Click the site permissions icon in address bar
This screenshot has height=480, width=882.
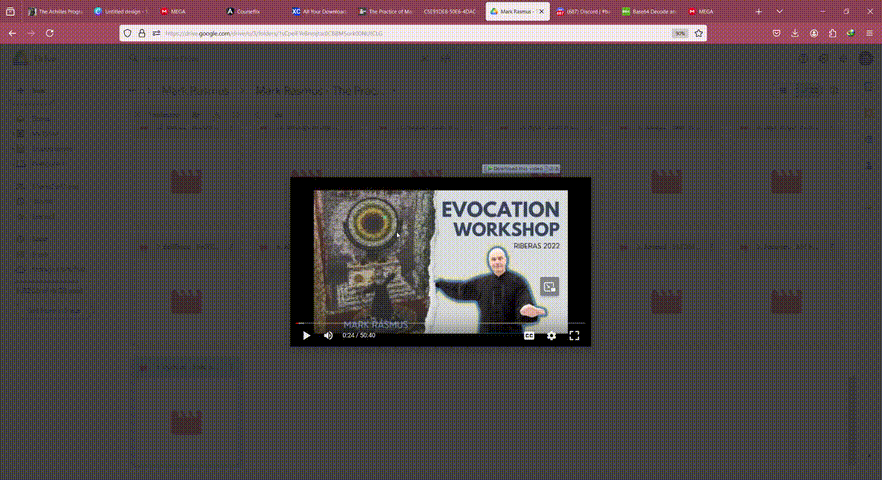(x=156, y=33)
